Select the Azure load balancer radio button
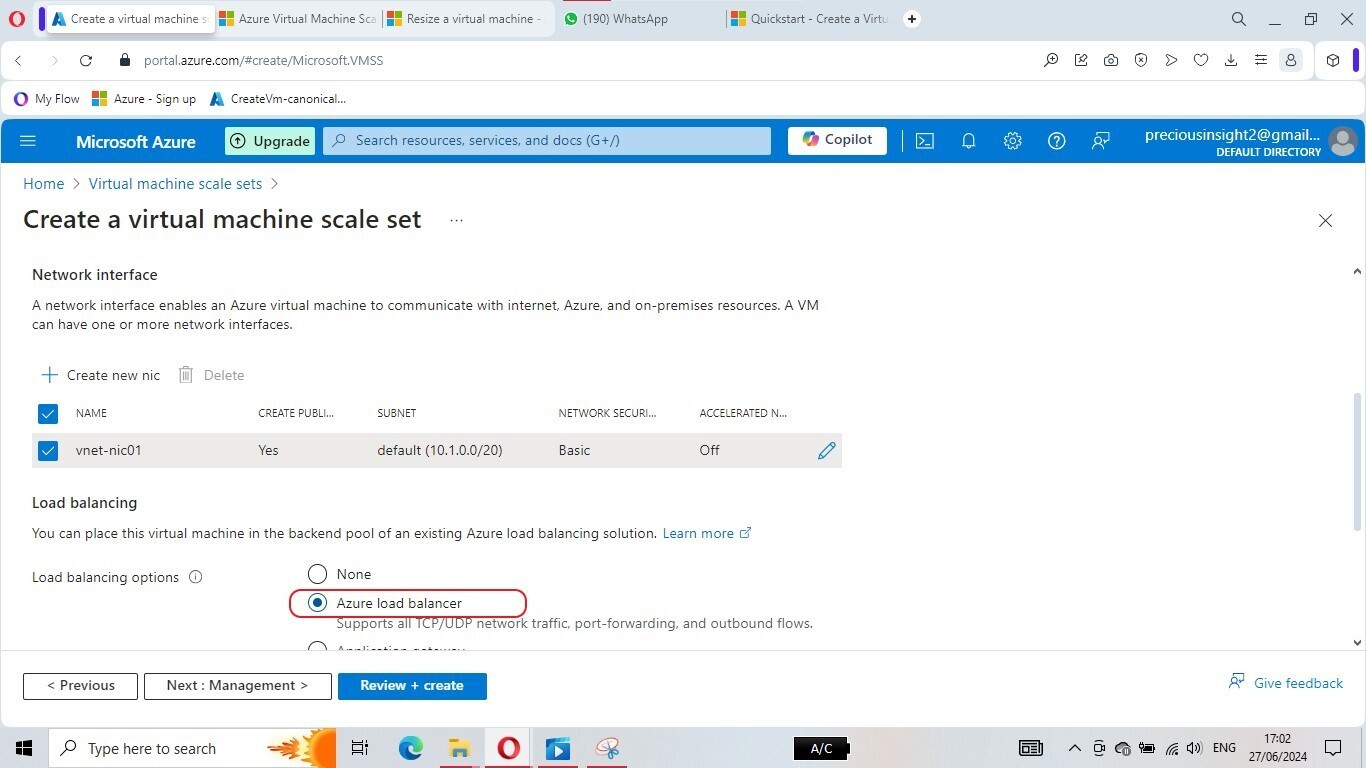Image resolution: width=1366 pixels, height=768 pixels. click(317, 603)
